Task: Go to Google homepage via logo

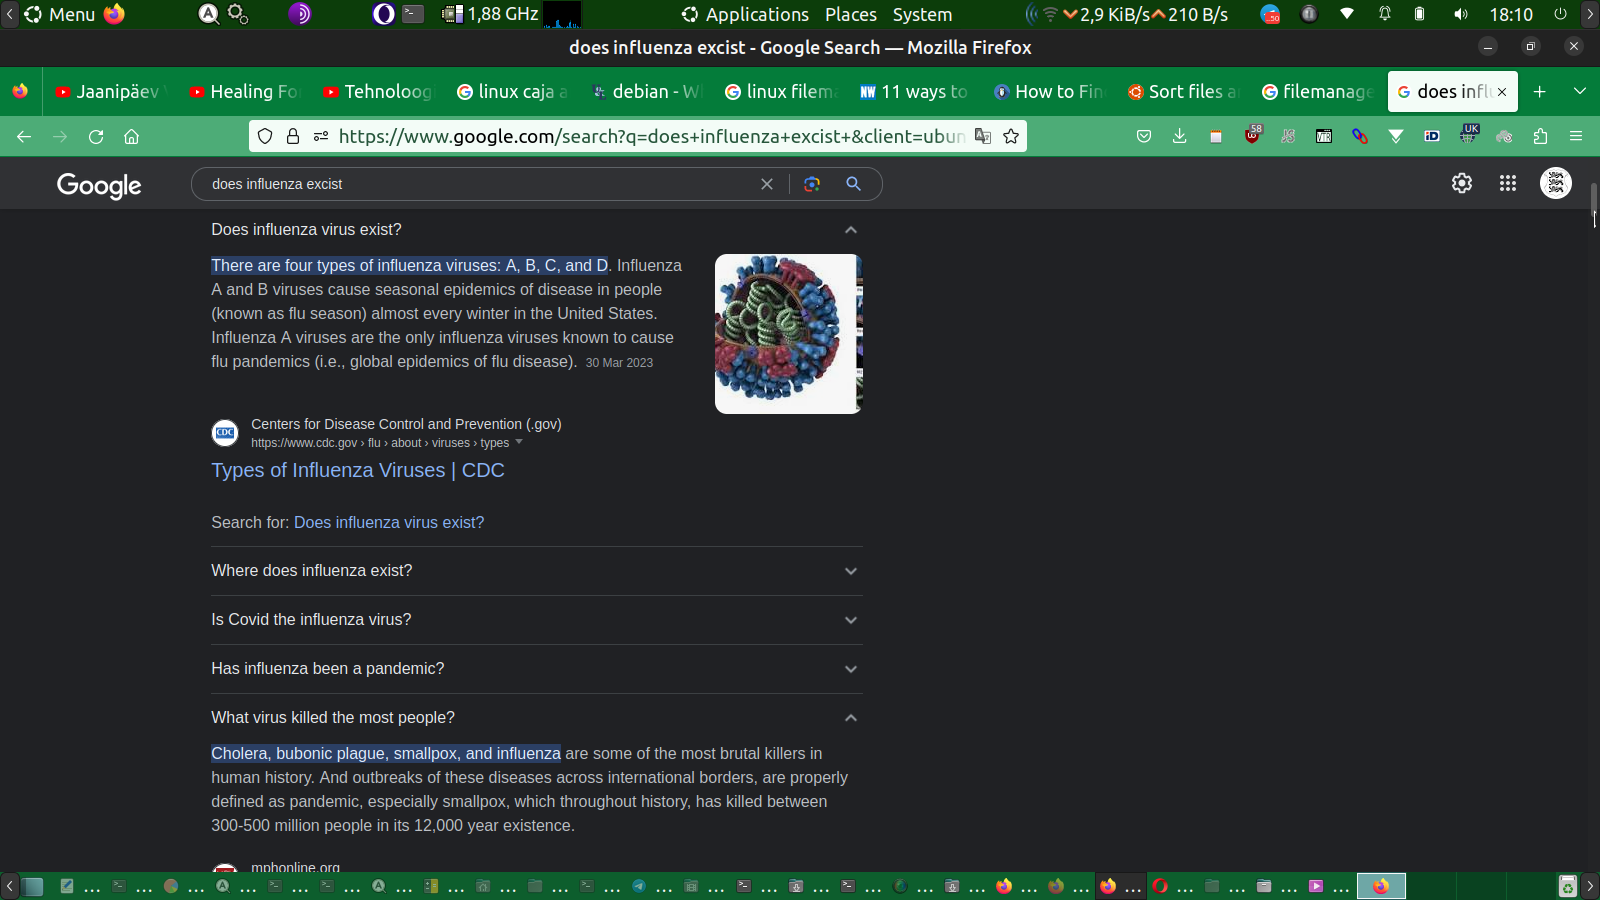Action: tap(99, 185)
